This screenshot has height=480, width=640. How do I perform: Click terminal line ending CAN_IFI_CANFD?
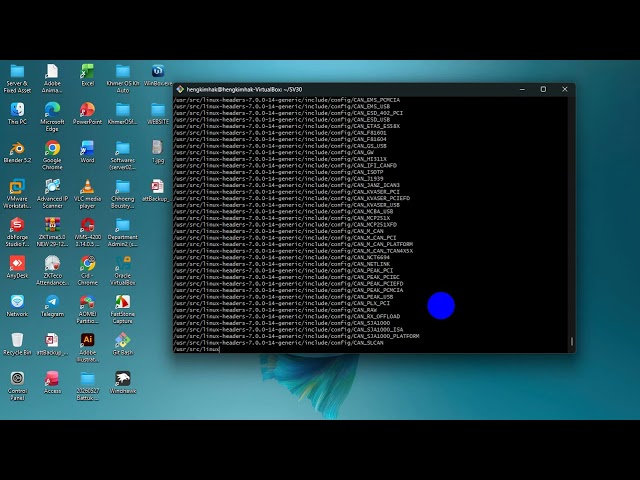tap(285, 166)
